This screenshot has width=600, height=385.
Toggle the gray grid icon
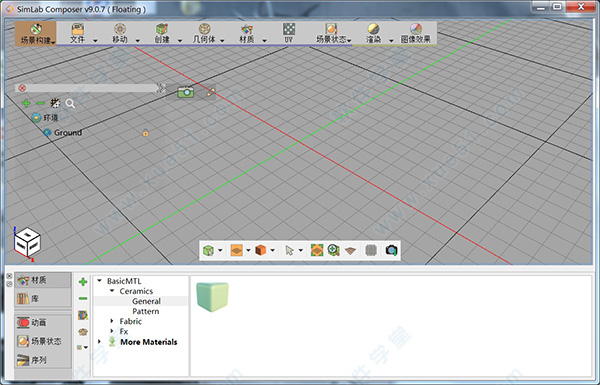point(371,250)
